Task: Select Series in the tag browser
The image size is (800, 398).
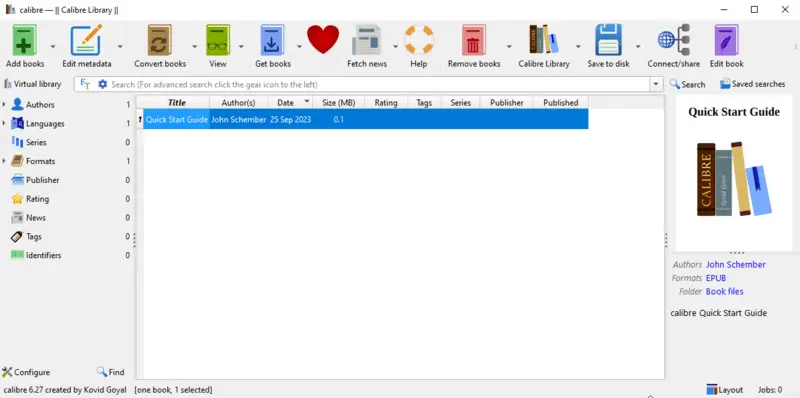Action: tap(36, 142)
